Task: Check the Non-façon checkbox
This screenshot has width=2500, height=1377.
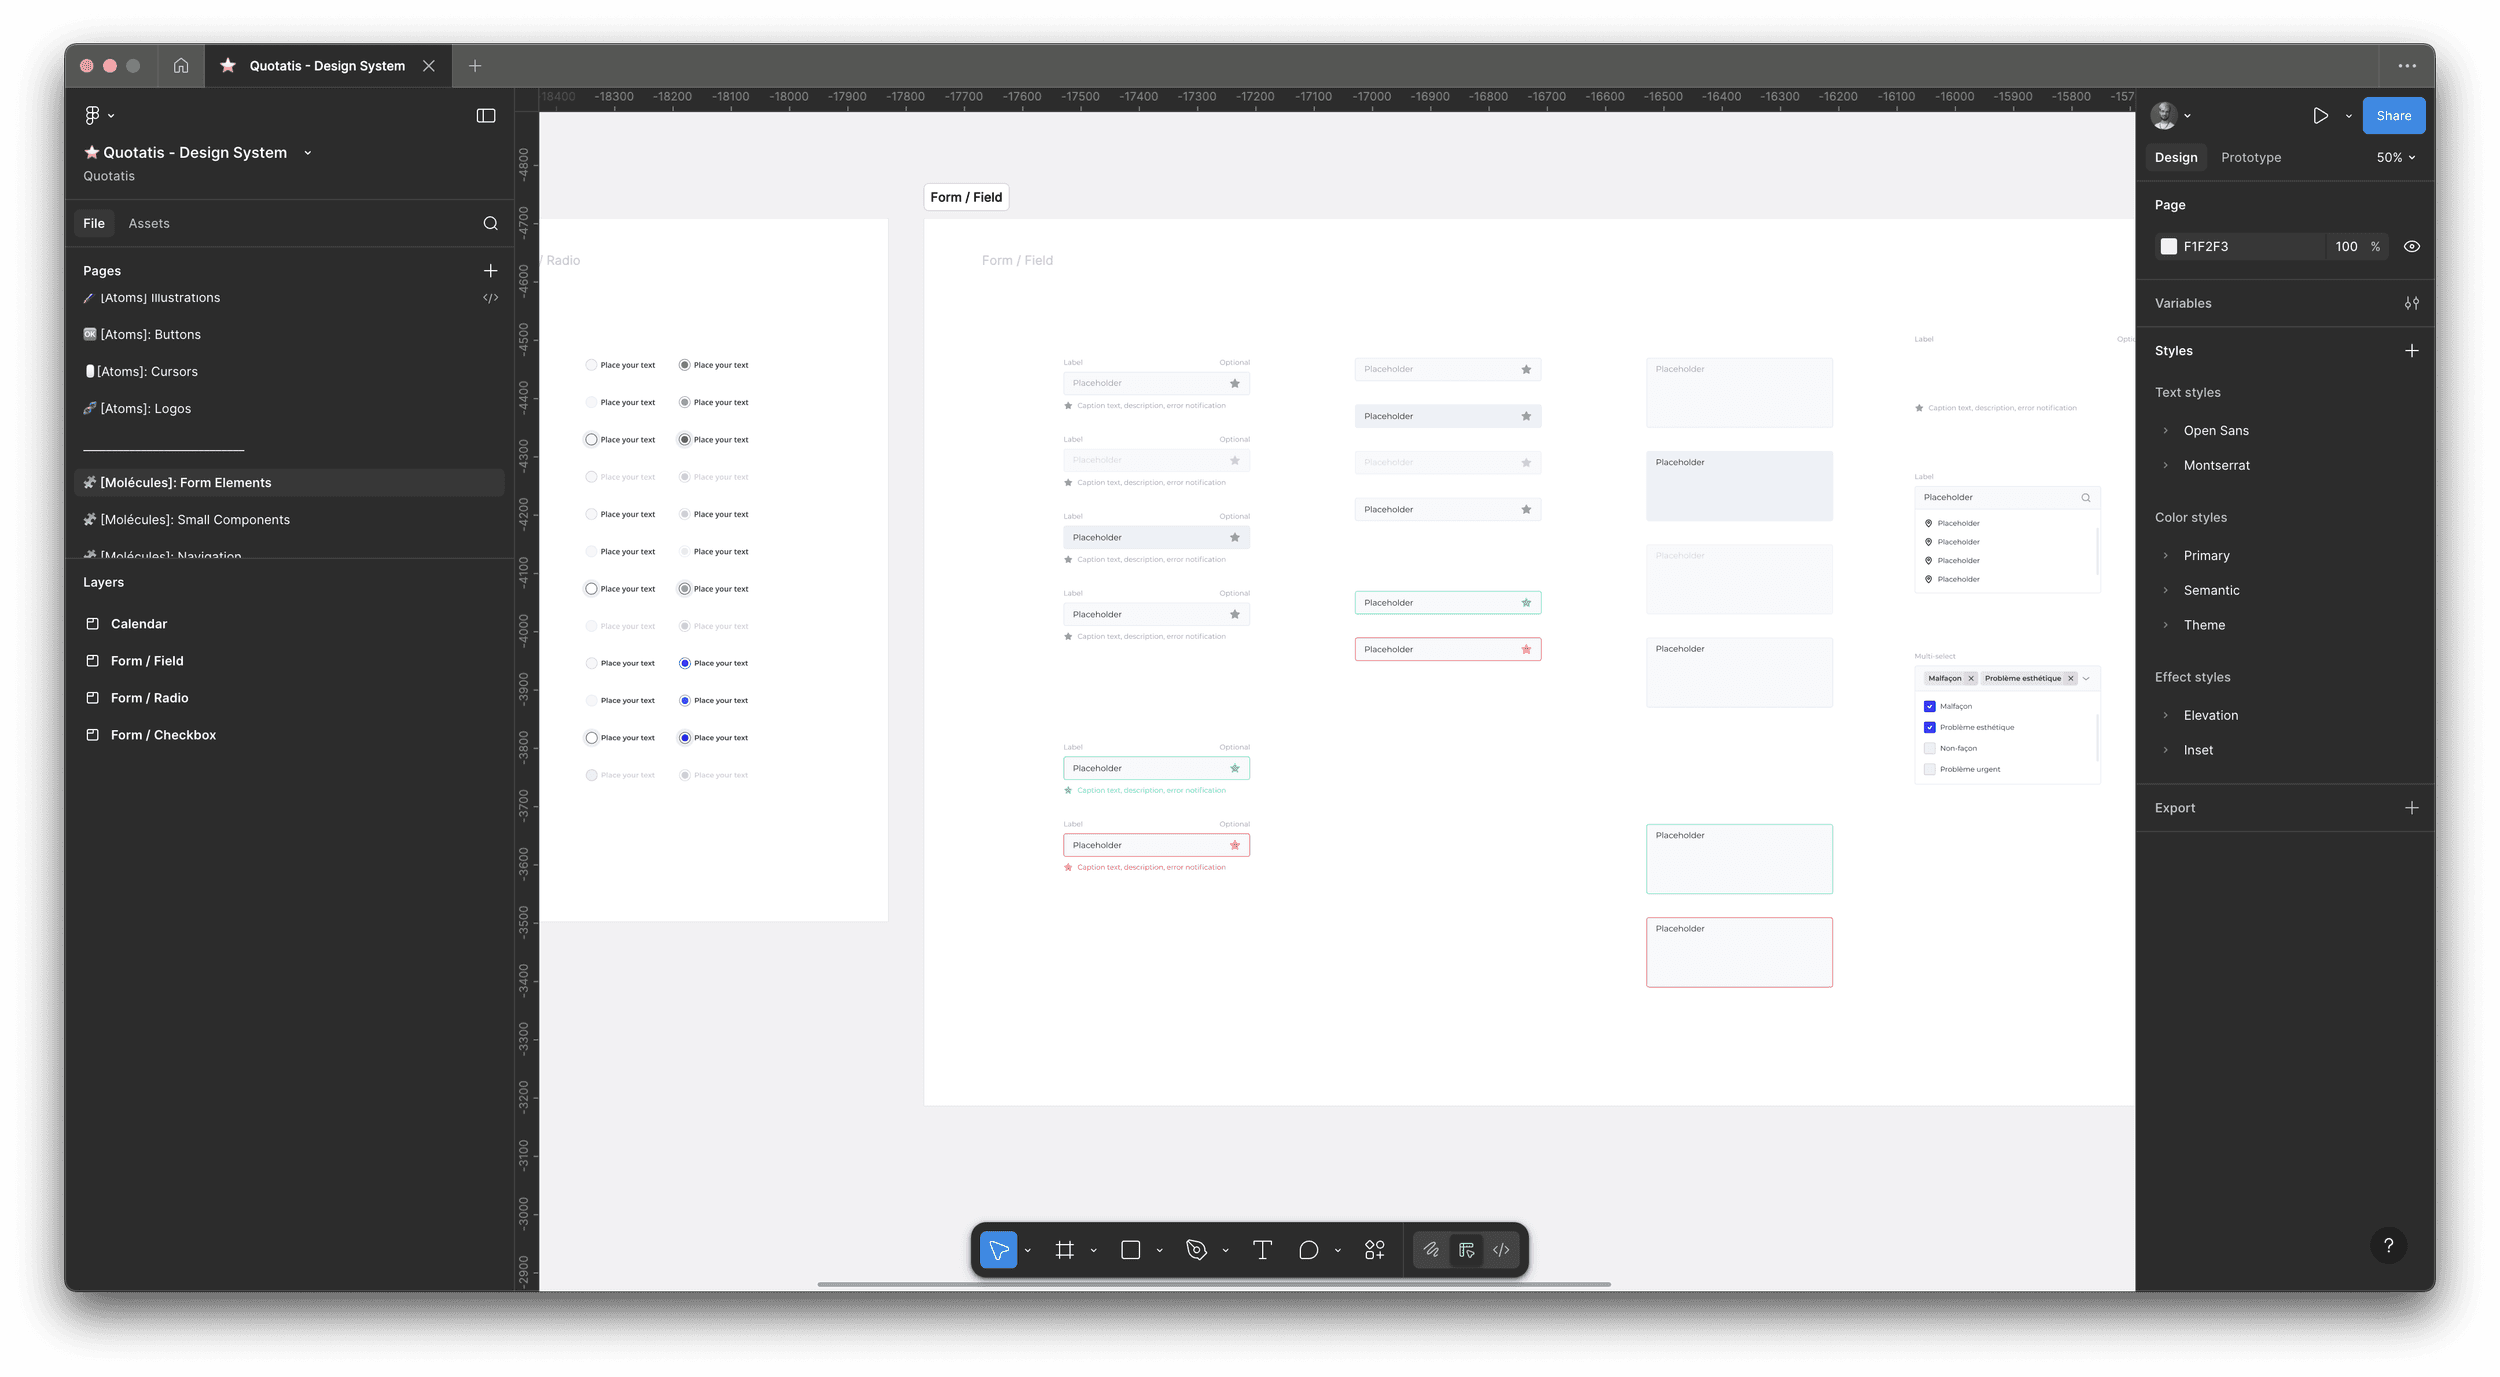Action: click(1930, 748)
